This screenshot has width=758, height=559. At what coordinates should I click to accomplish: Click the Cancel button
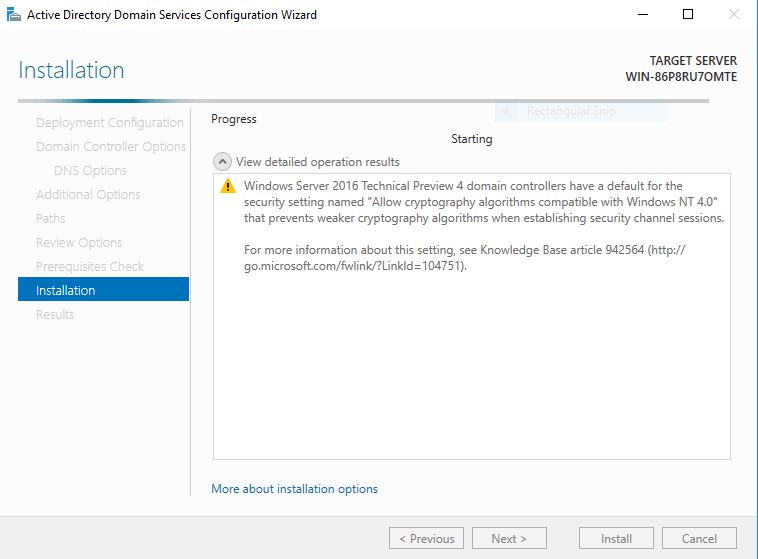tap(699, 538)
